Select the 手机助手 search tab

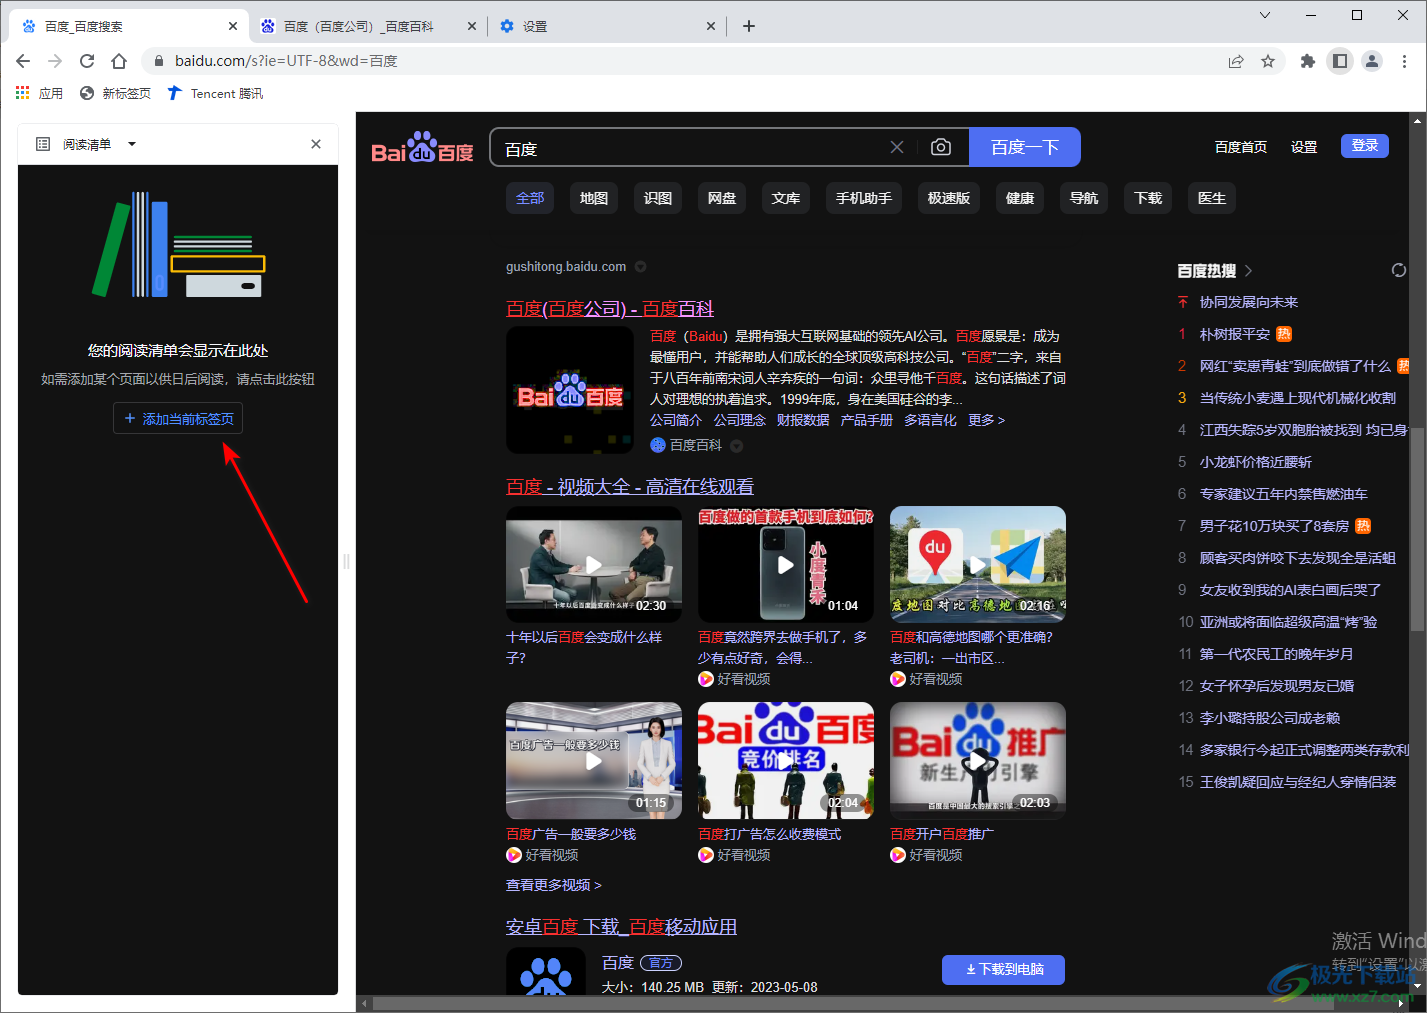pyautogui.click(x=864, y=198)
